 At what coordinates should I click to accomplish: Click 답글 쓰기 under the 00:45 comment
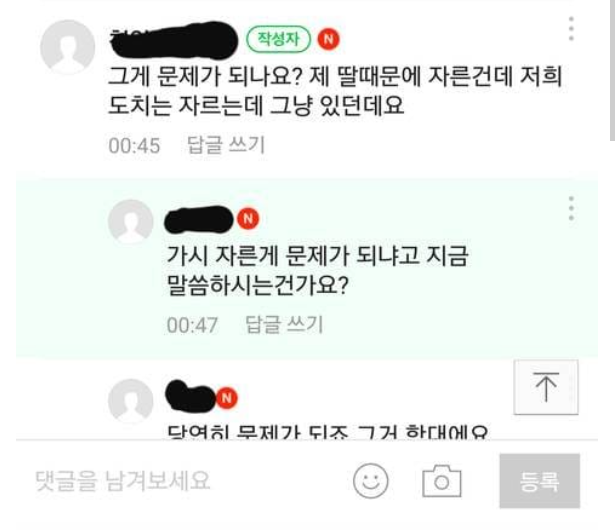point(226,145)
